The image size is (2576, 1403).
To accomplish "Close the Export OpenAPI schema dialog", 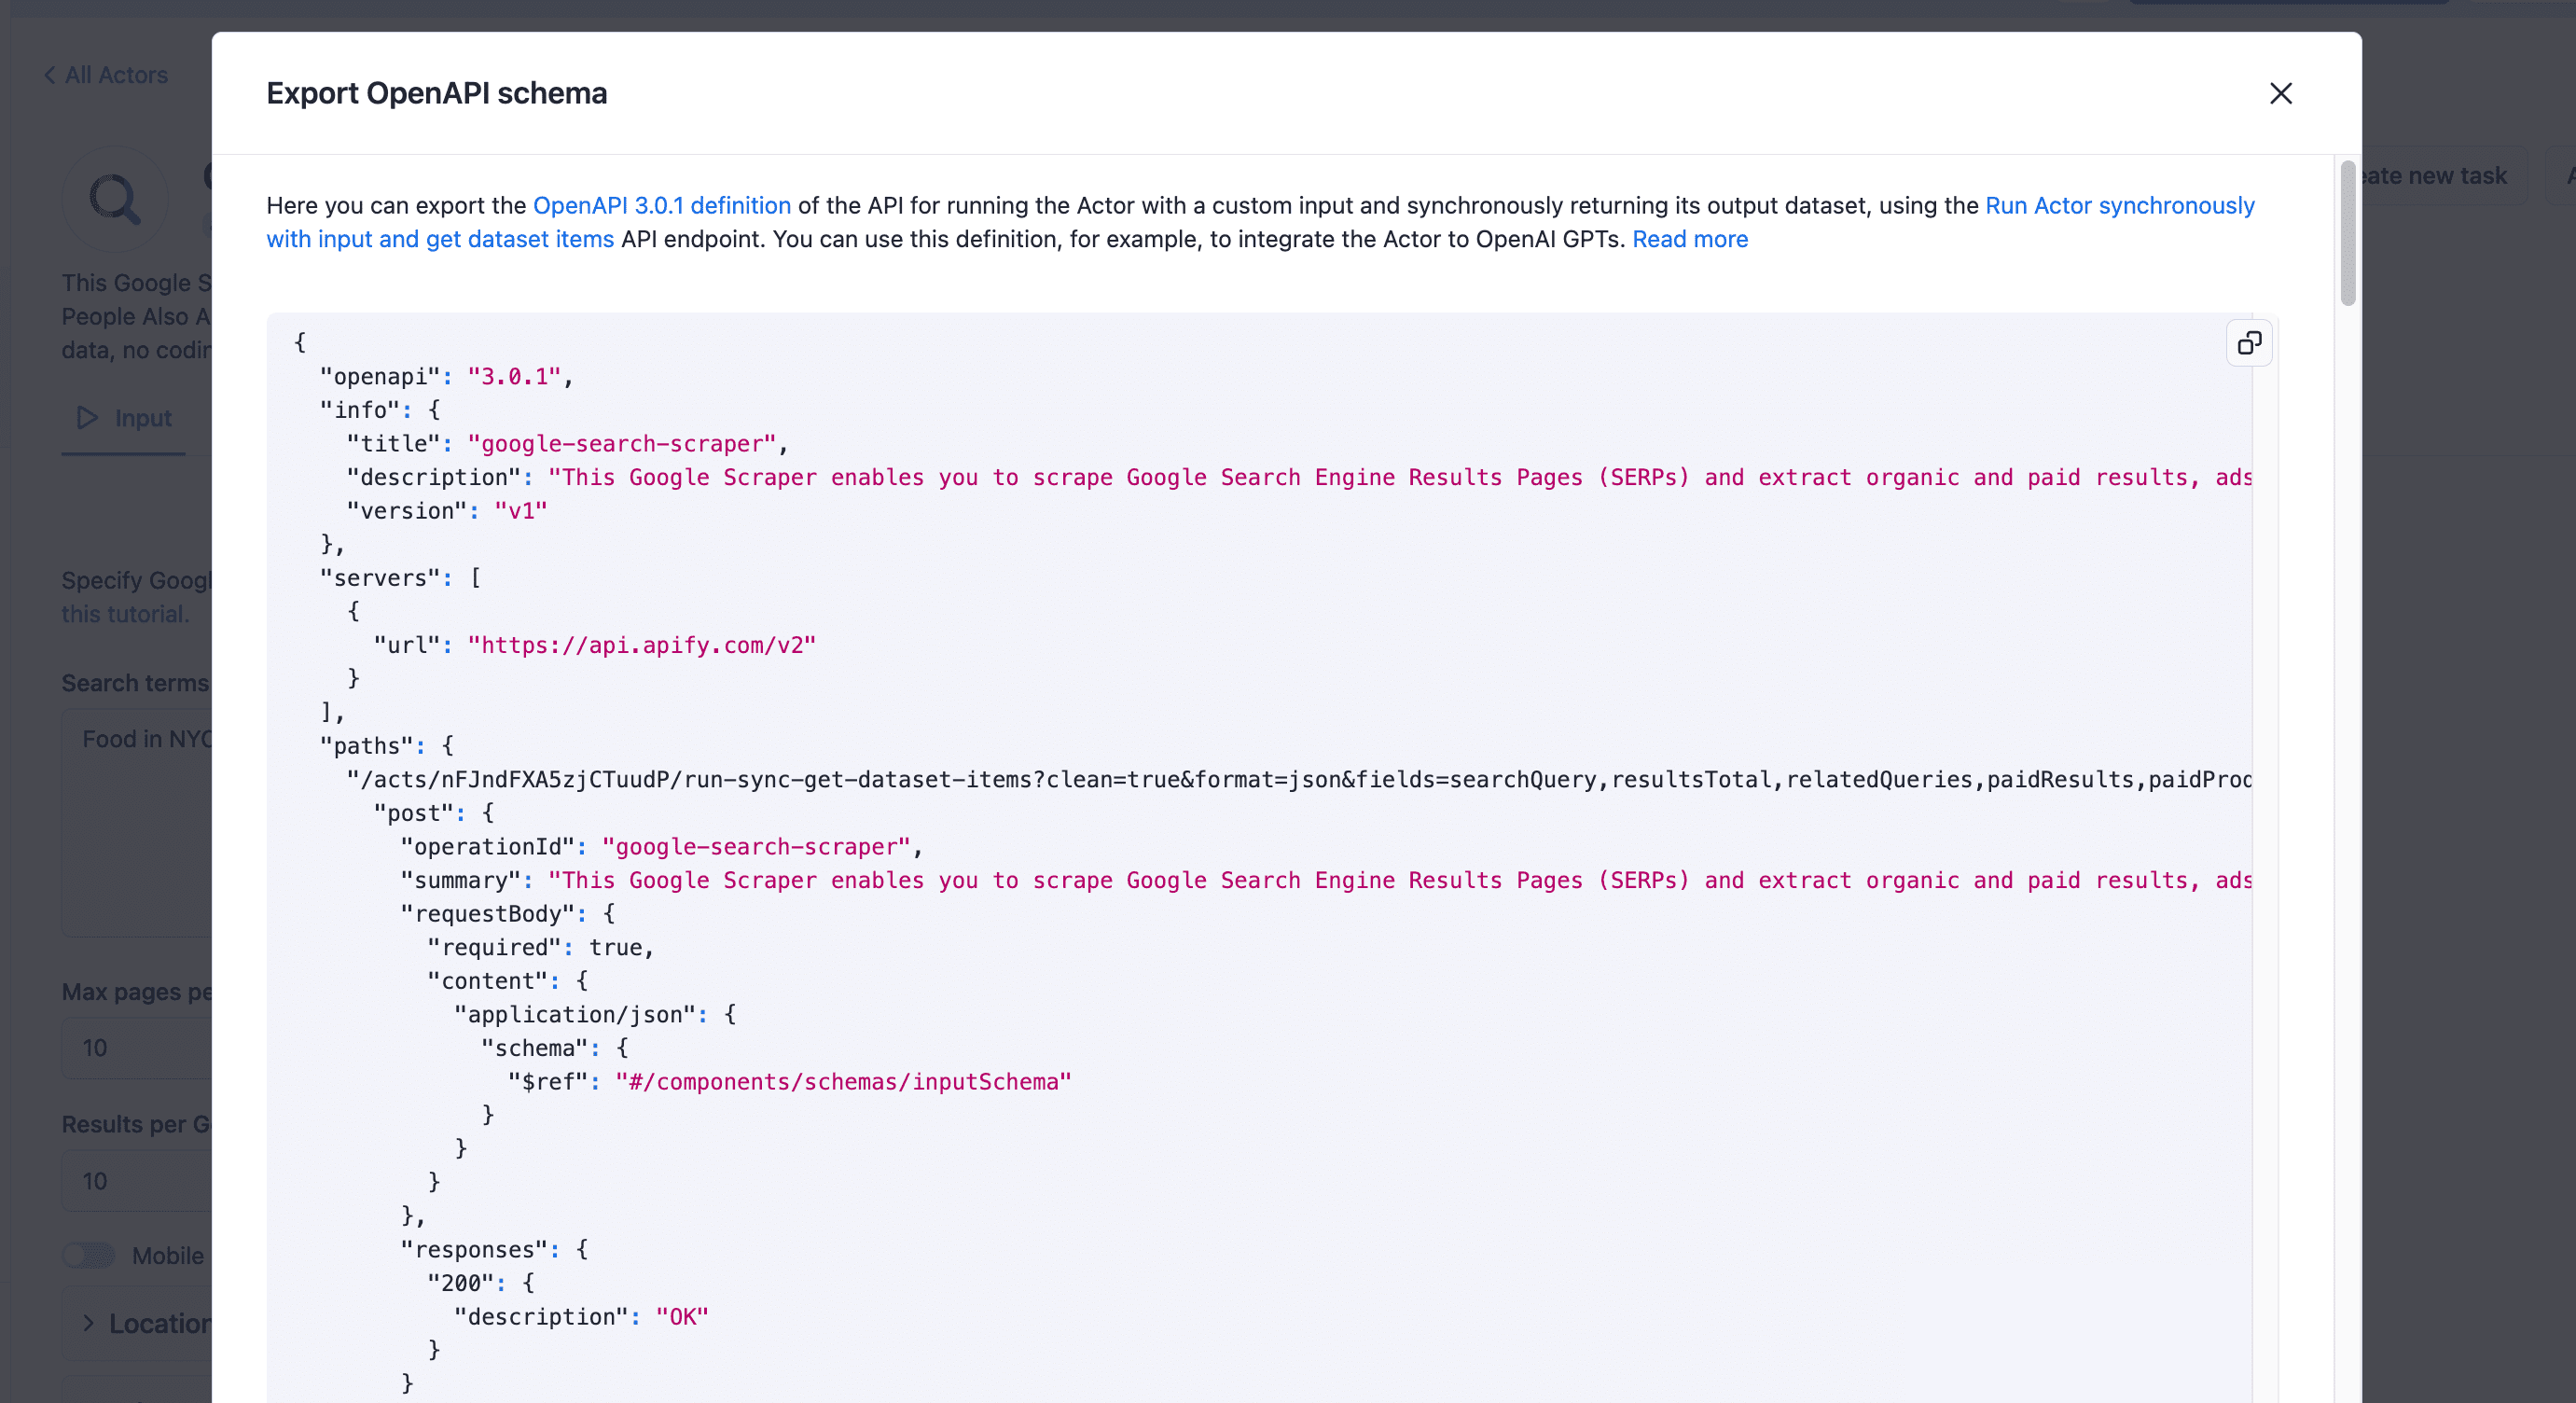I will coord(2280,93).
